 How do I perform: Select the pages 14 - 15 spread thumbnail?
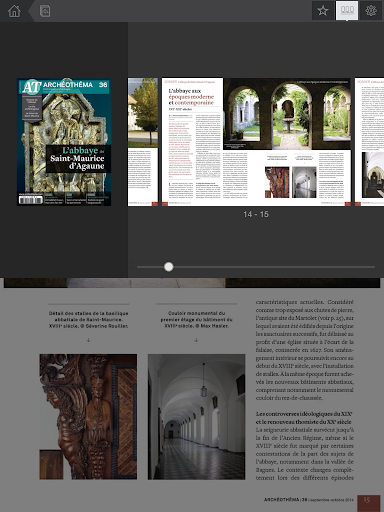coord(256,142)
